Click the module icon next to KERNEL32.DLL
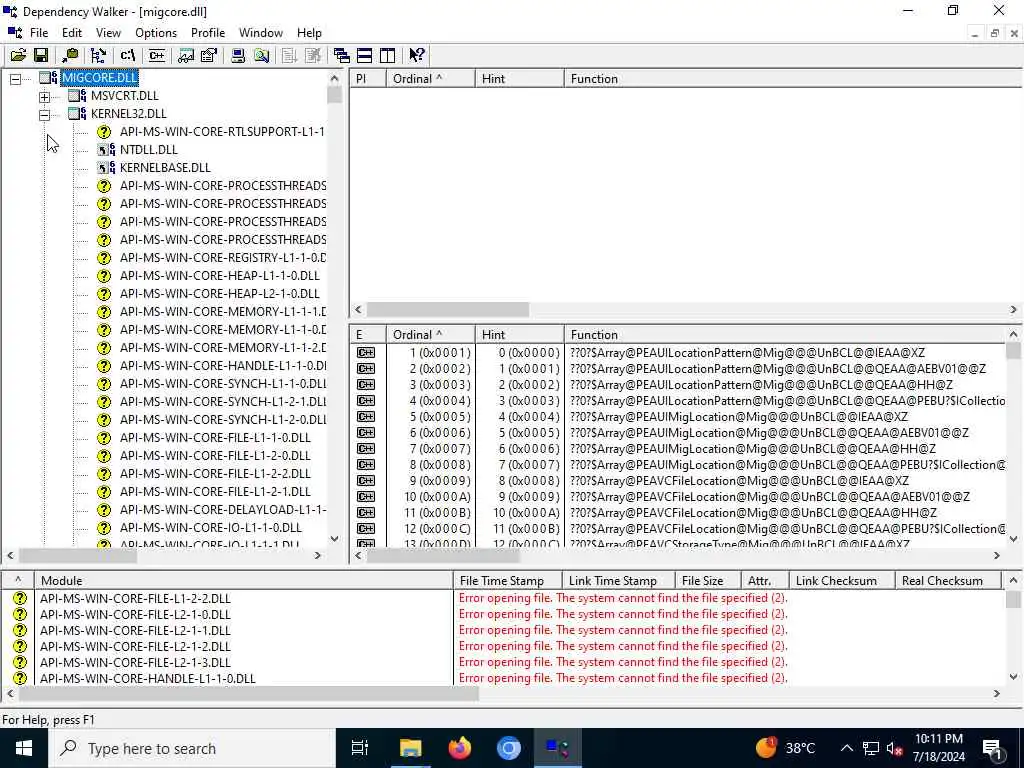1024x768 pixels. [77, 114]
